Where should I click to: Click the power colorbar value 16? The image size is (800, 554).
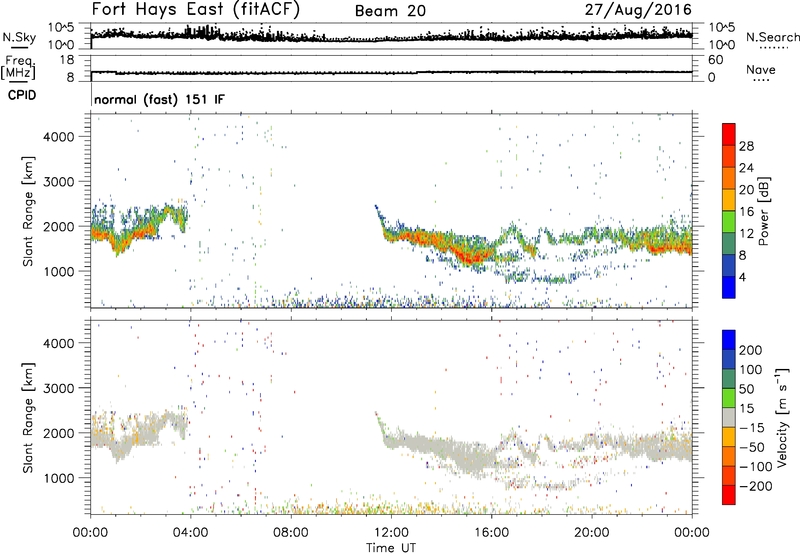click(x=746, y=212)
